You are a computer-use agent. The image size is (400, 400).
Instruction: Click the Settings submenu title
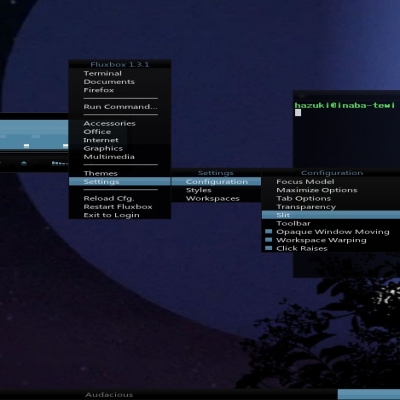click(216, 173)
